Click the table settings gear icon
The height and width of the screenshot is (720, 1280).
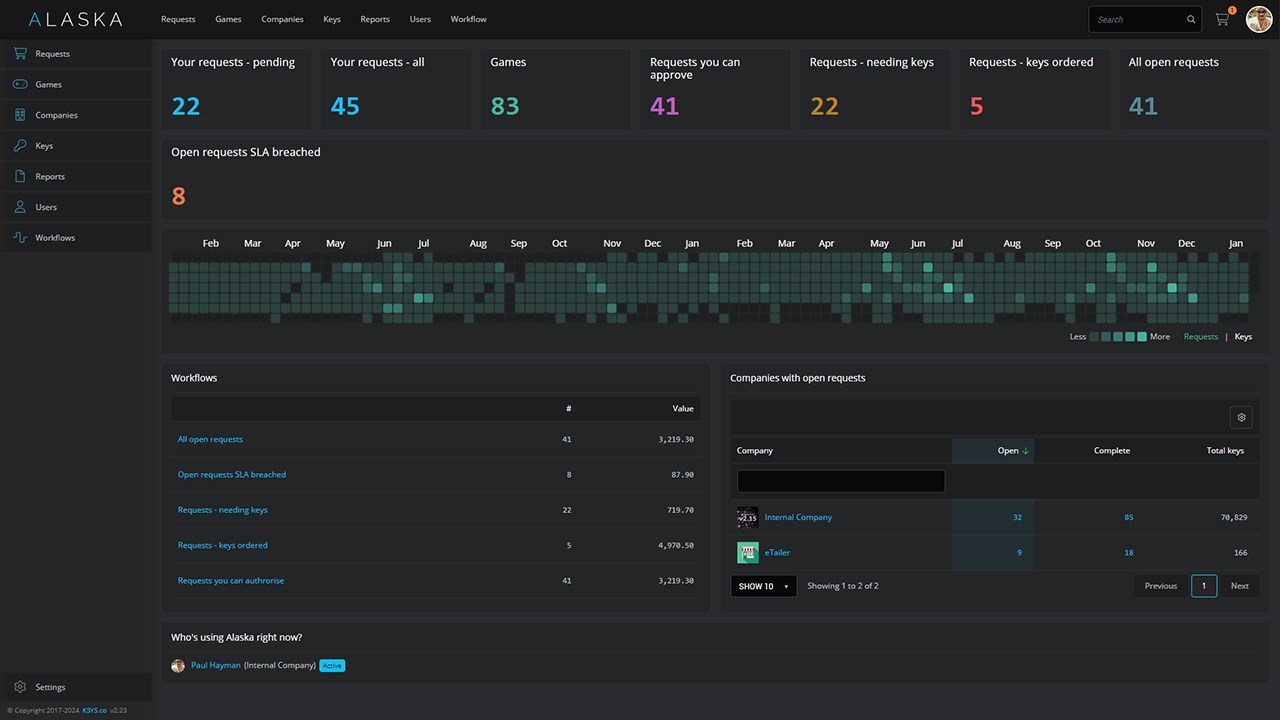1241,417
